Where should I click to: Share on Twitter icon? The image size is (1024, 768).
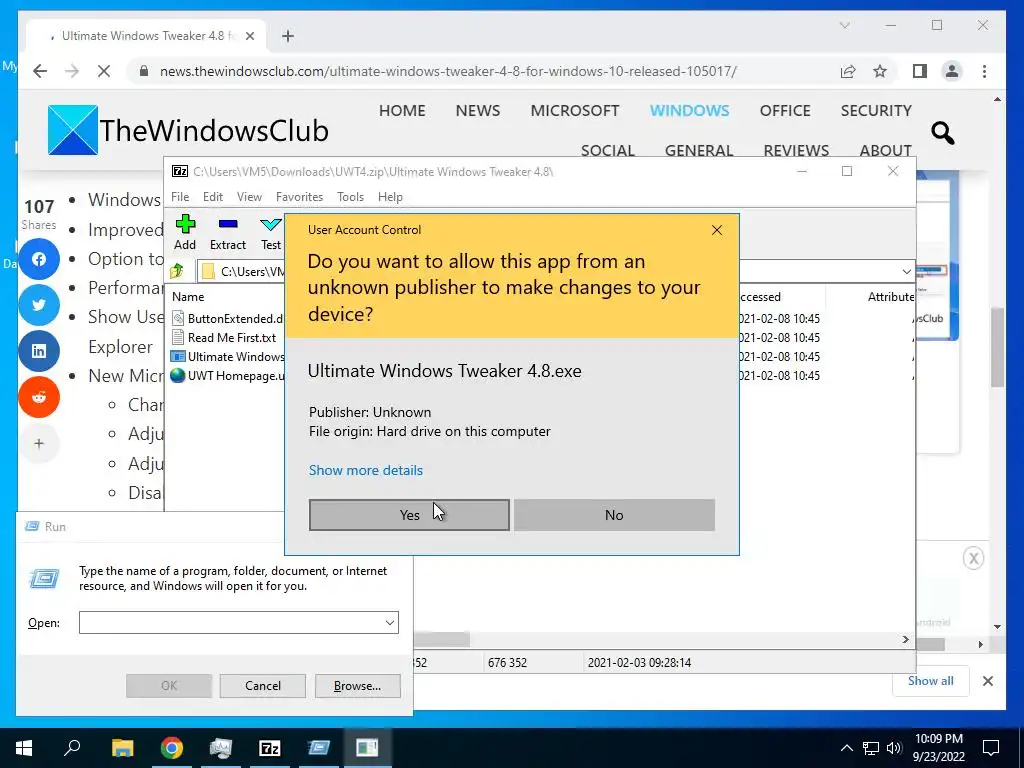(39, 305)
